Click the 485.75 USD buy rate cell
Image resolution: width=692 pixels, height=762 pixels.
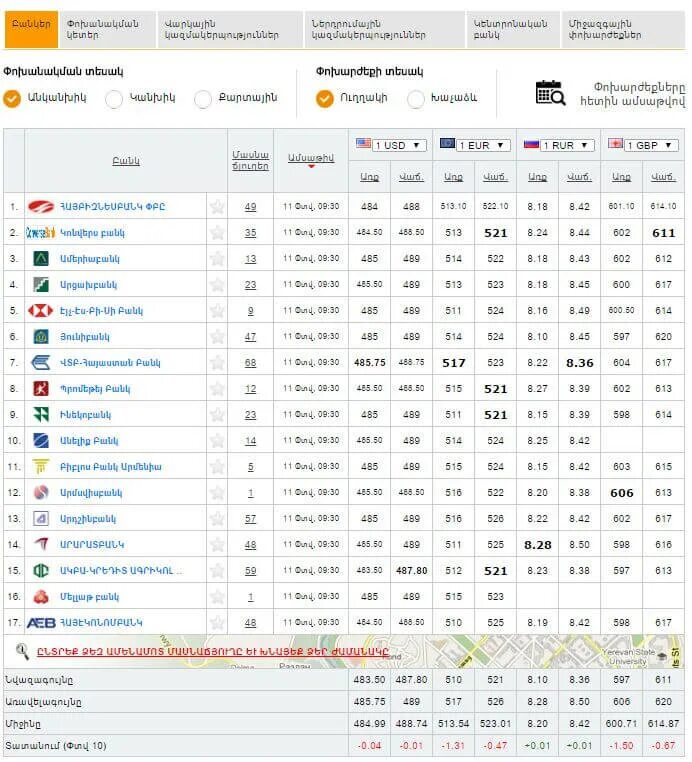(370, 363)
